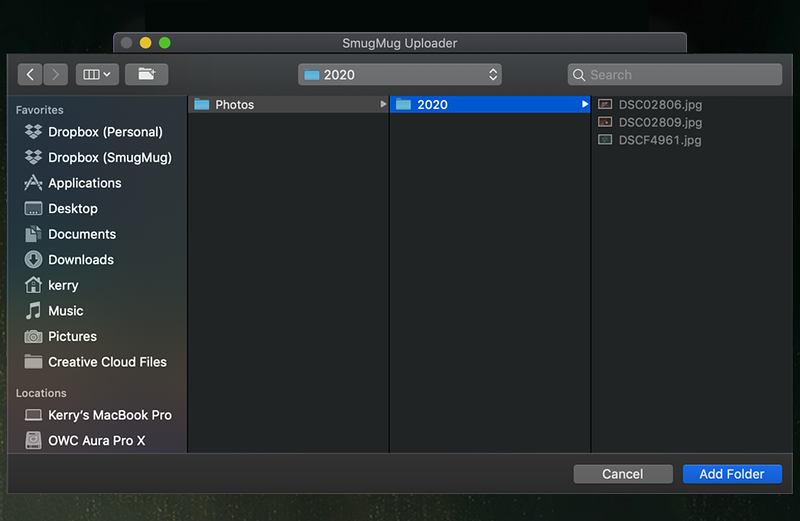Click the Cancel button
This screenshot has height=521, width=800.
pos(623,474)
